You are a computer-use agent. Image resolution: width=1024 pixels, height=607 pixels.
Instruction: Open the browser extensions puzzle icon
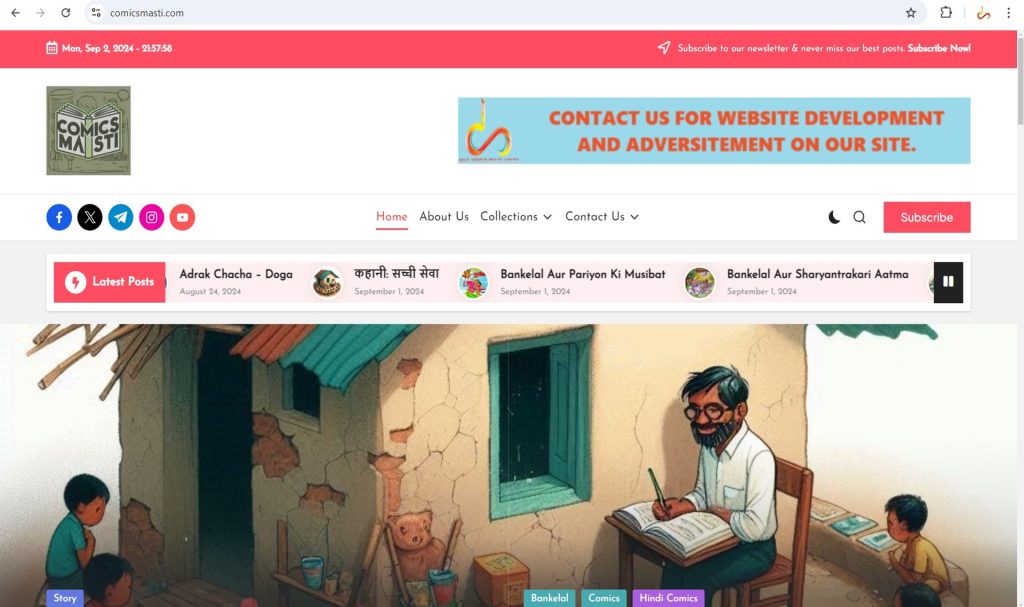pos(946,12)
